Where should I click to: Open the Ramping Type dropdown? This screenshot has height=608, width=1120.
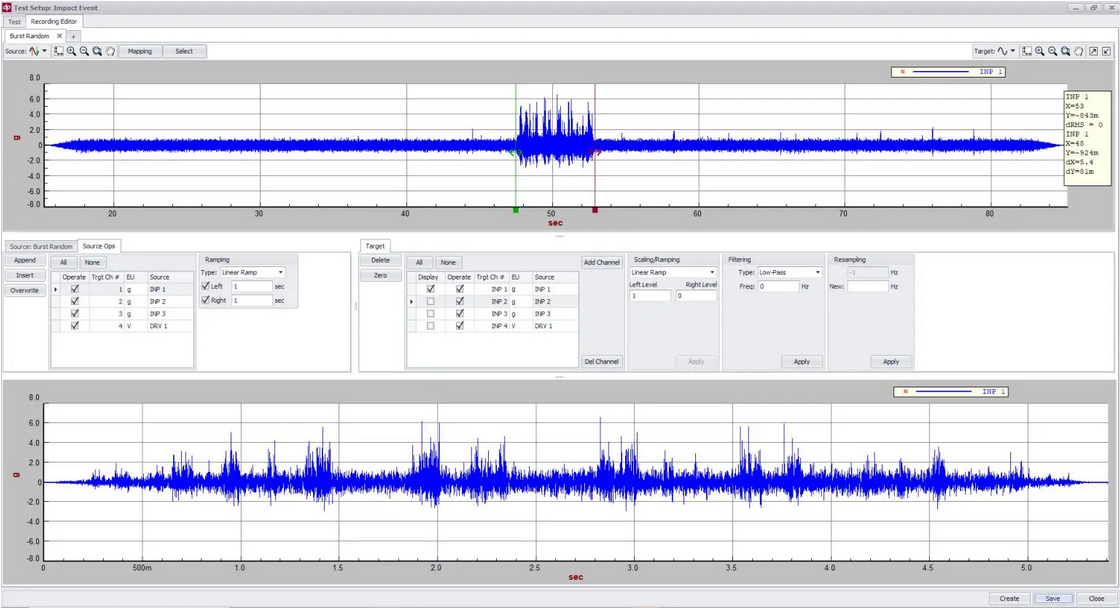tap(252, 272)
